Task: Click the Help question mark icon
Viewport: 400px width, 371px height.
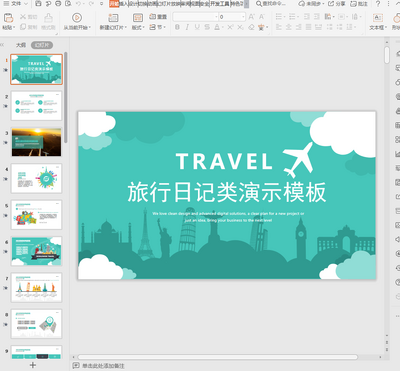Action: [378, 4]
